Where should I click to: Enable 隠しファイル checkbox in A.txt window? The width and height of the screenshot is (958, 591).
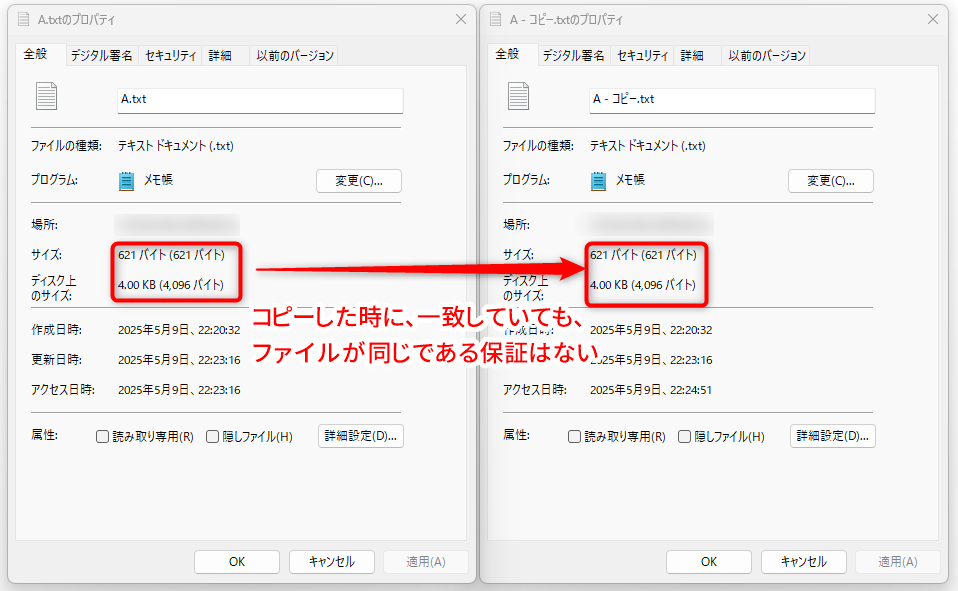click(x=212, y=436)
